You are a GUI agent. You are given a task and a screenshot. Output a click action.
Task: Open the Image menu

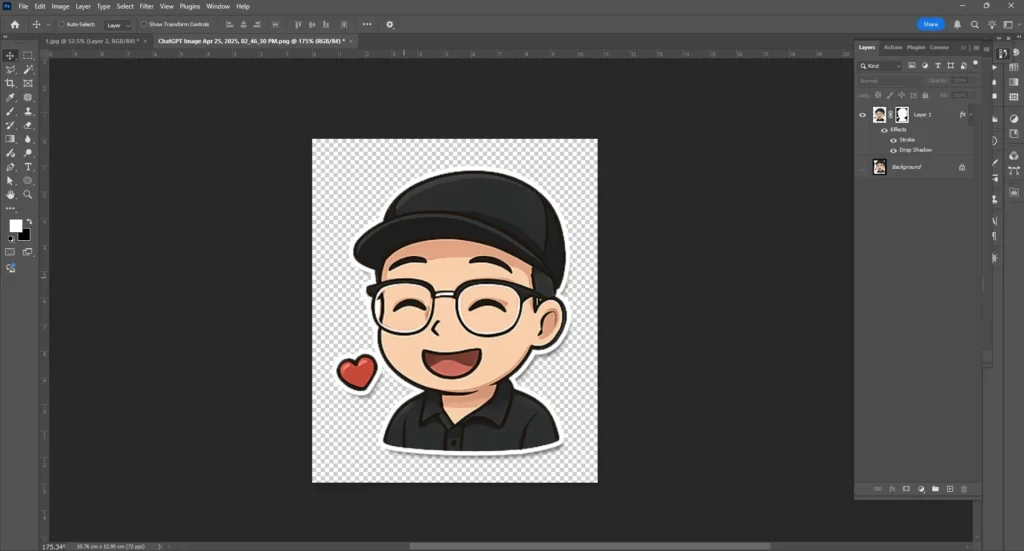pyautogui.click(x=60, y=6)
